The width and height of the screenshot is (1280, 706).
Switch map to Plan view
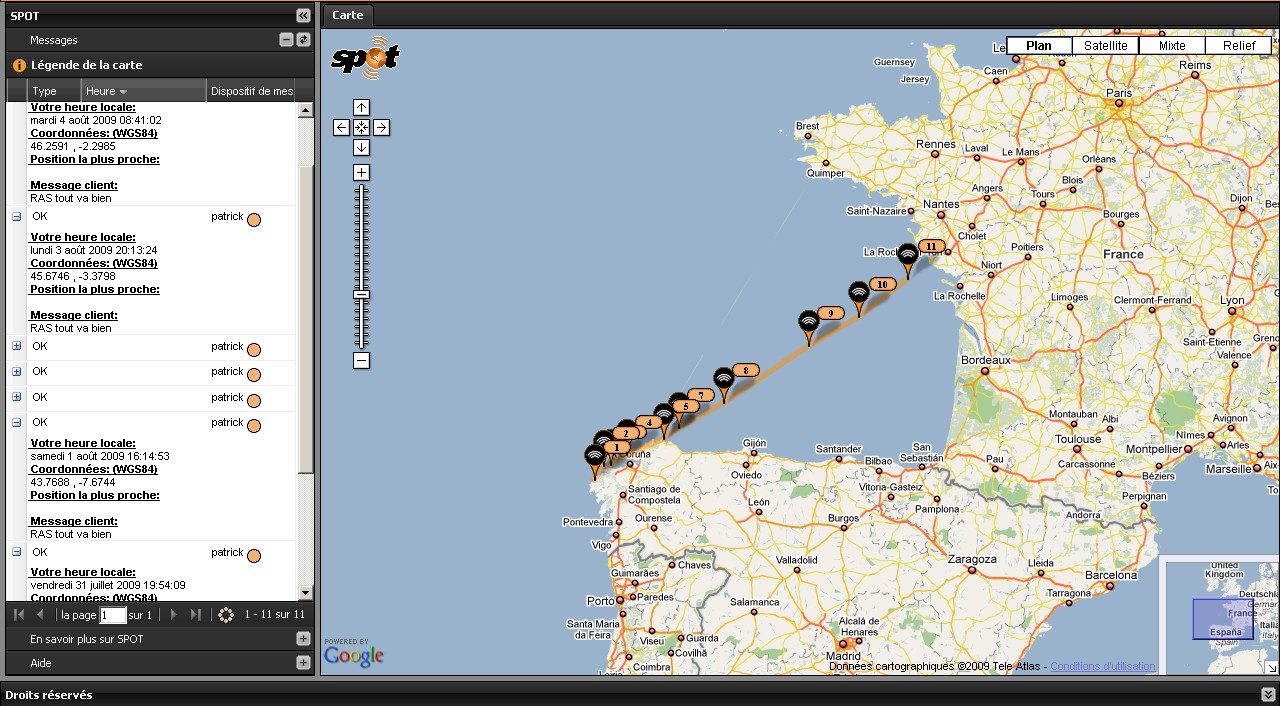(1039, 46)
